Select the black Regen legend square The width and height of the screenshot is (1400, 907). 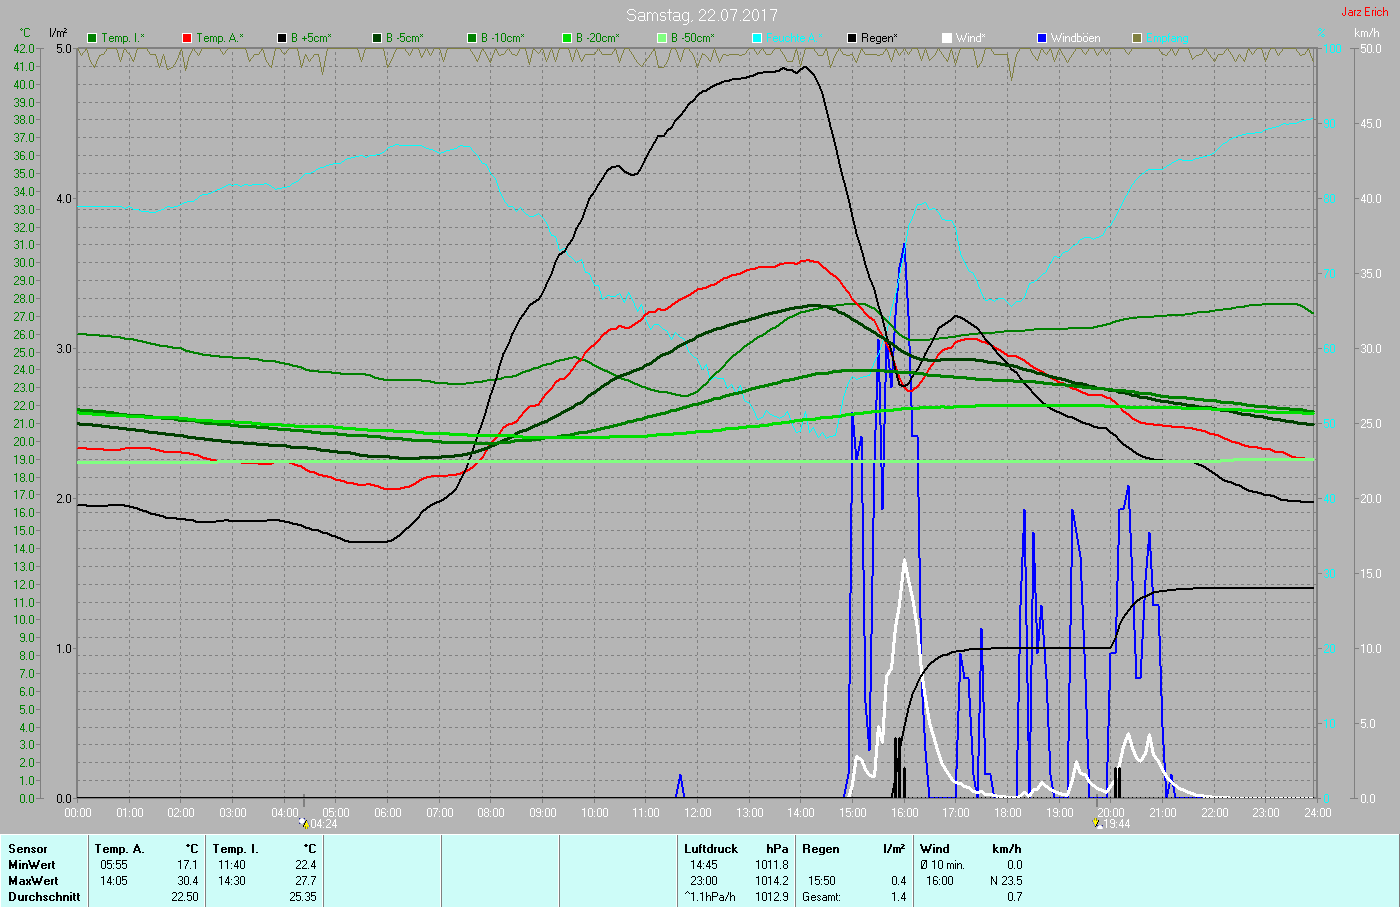[x=852, y=38]
